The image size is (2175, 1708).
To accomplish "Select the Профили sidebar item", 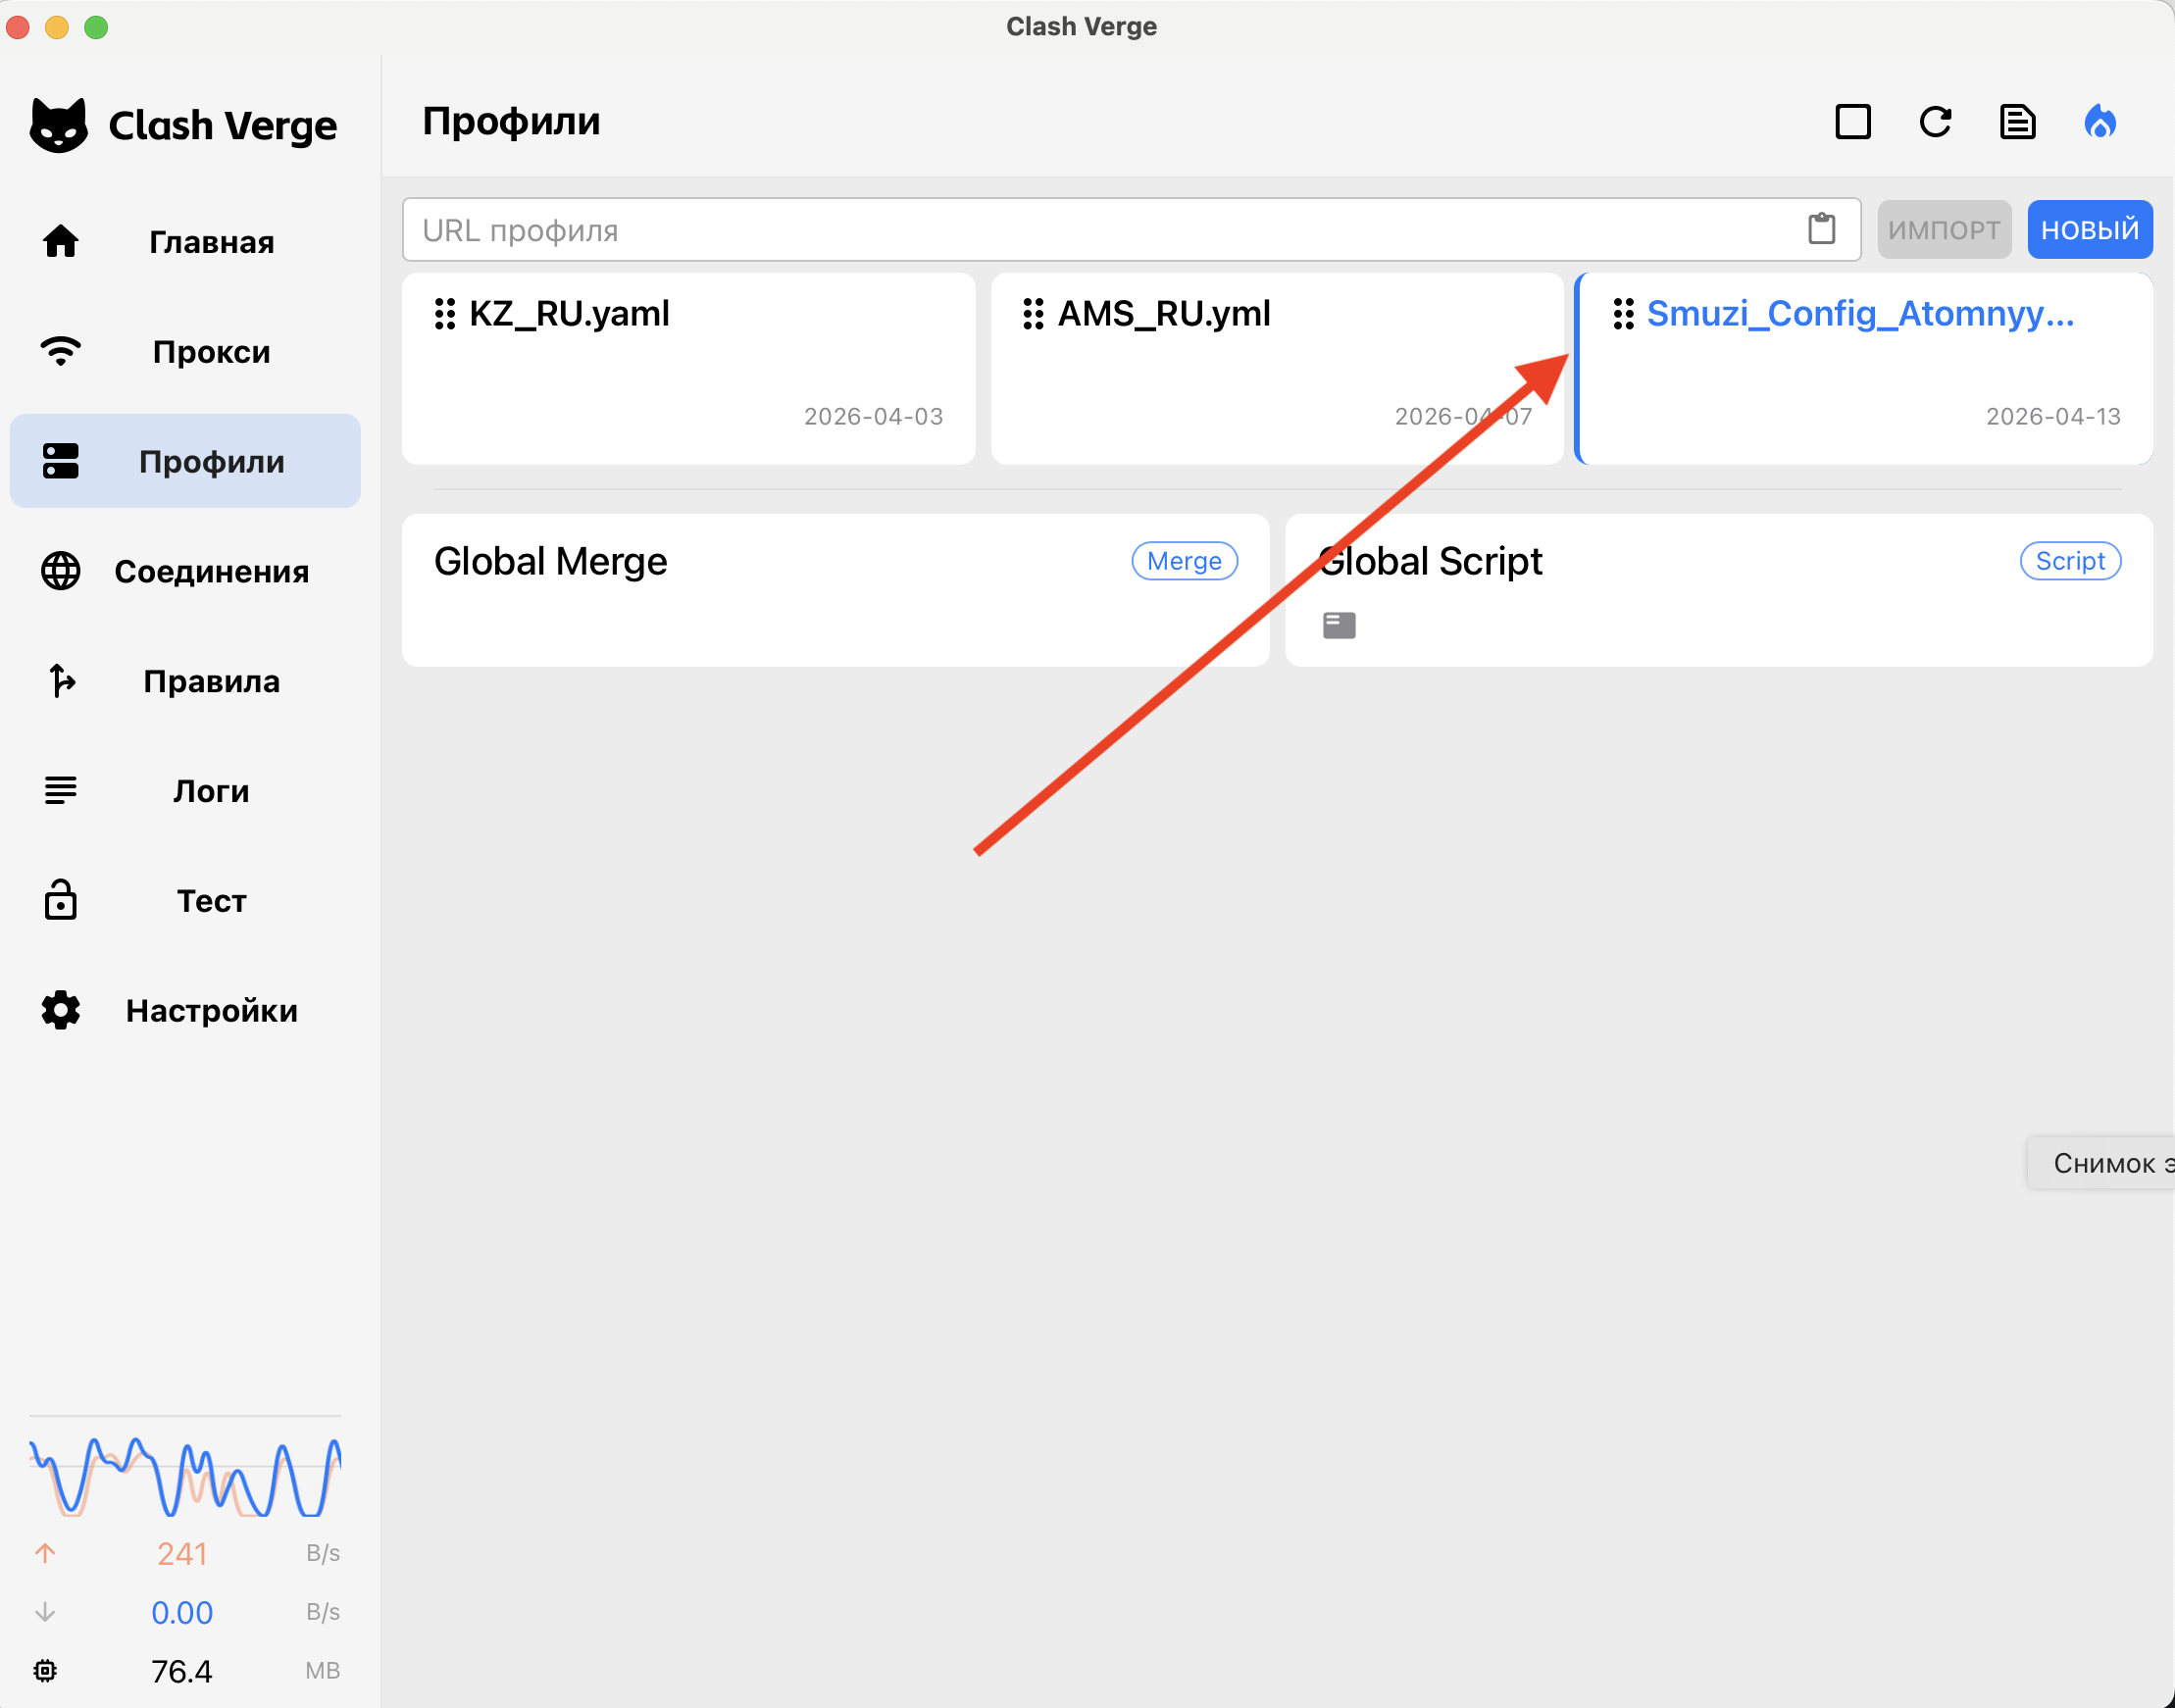I will tap(185, 461).
